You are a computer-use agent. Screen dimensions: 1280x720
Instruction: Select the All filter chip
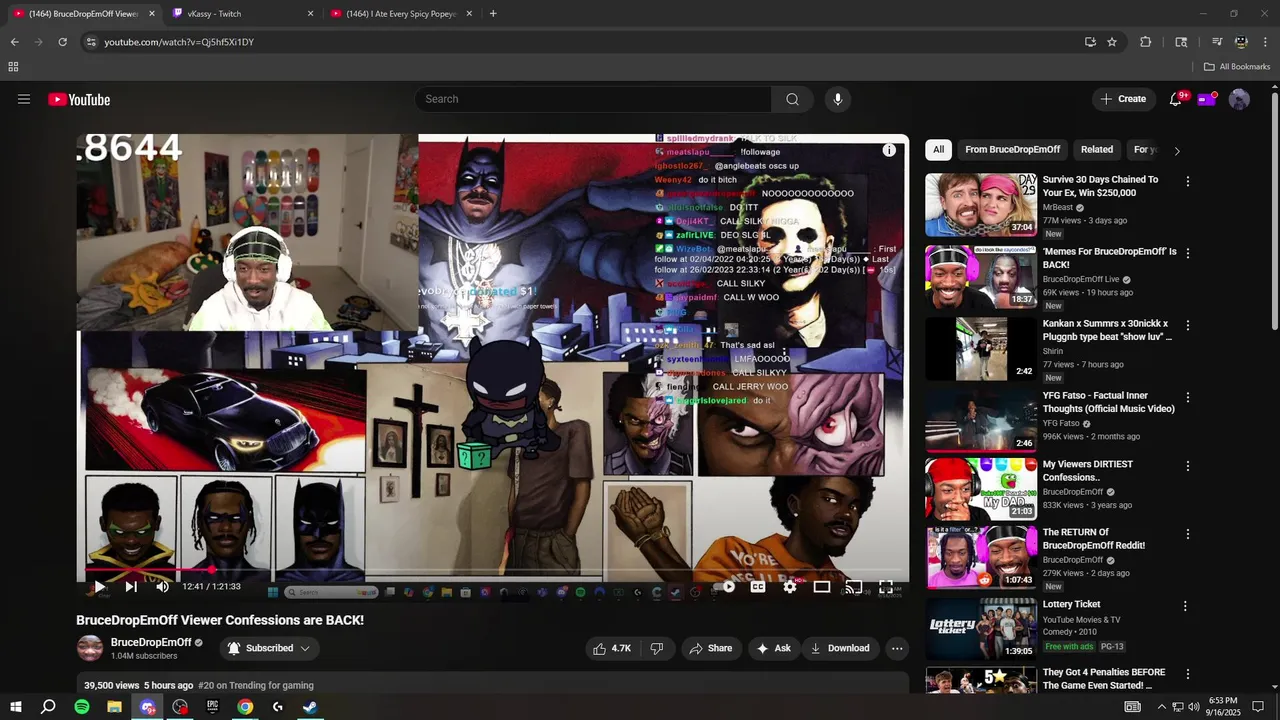(x=938, y=150)
